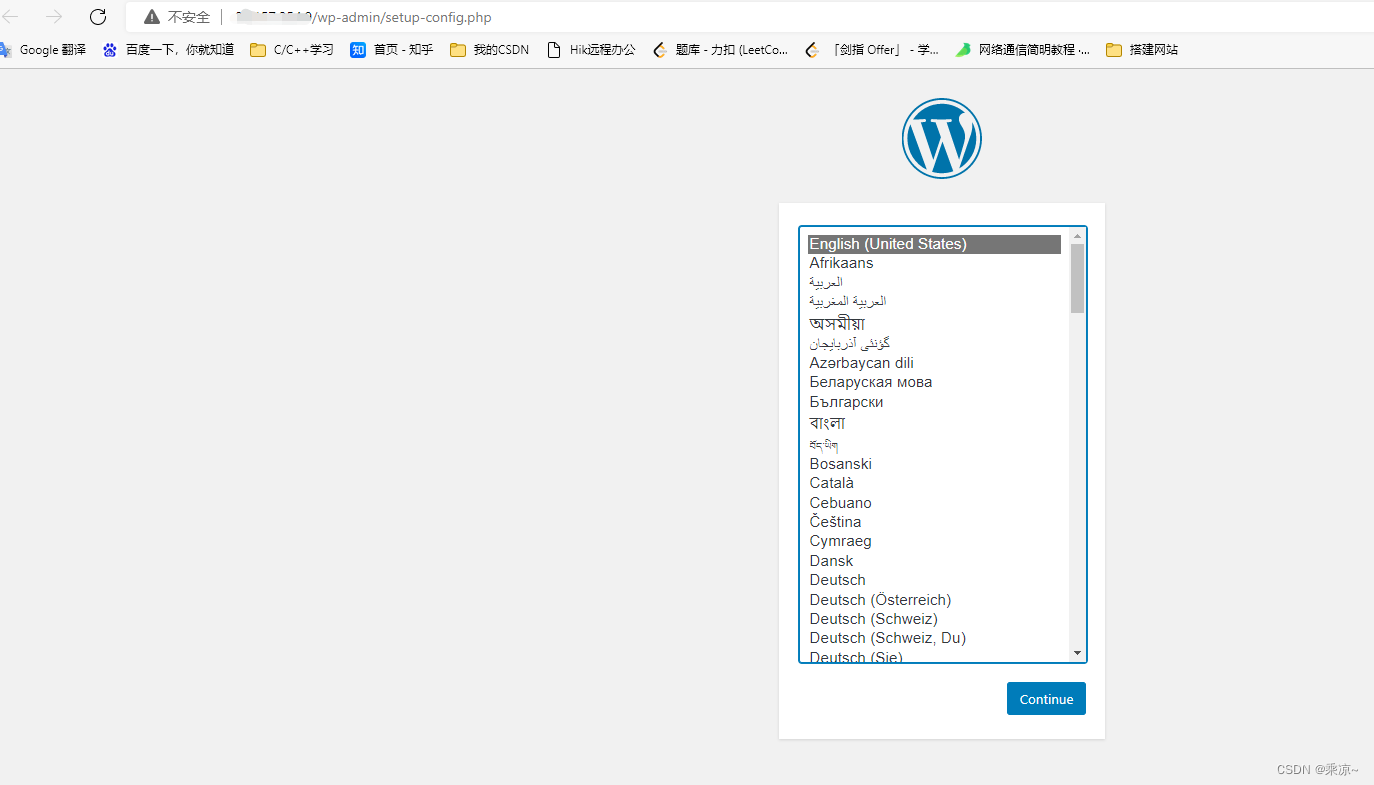Select বাংলা language option

pyautogui.click(x=934, y=423)
